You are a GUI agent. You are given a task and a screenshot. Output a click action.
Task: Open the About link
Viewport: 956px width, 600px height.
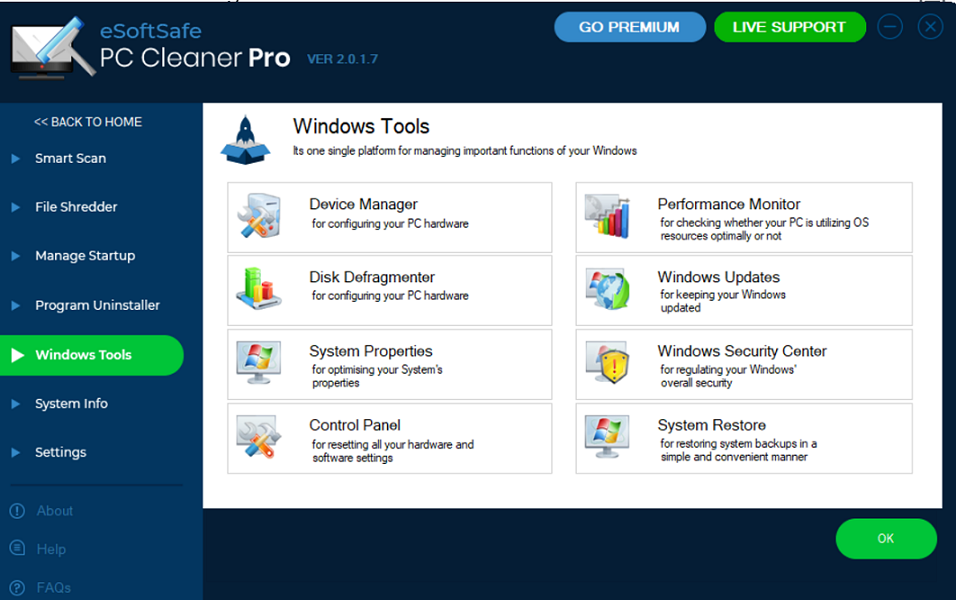tap(54, 511)
